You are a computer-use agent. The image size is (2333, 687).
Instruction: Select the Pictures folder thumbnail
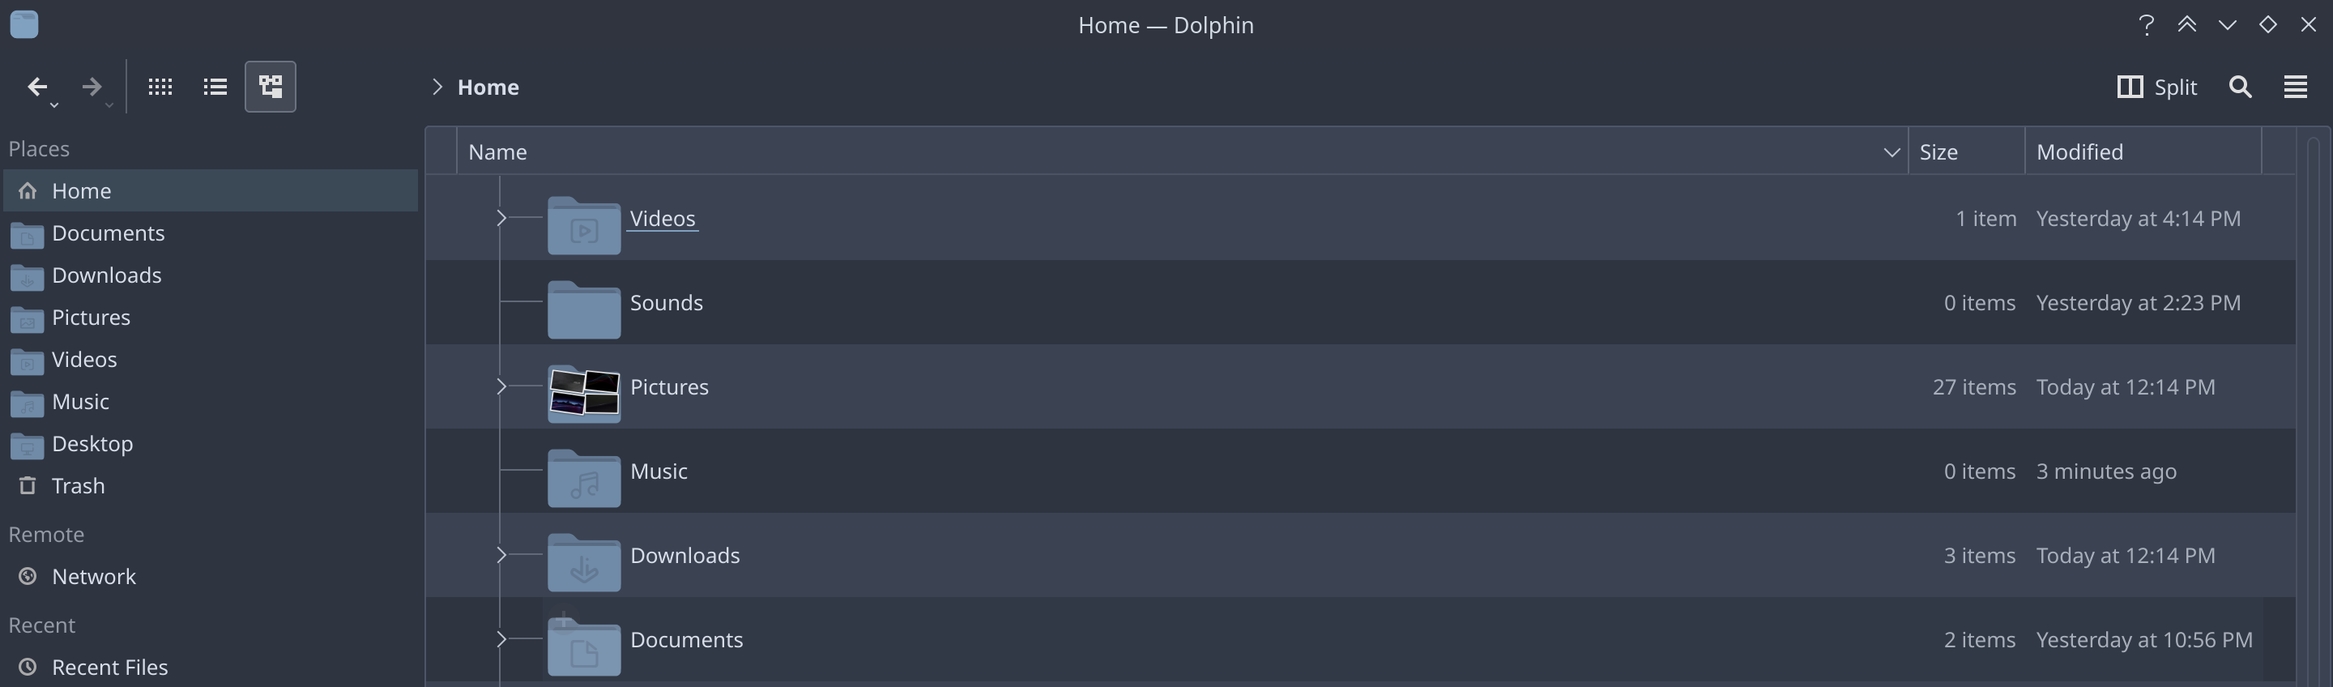pyautogui.click(x=584, y=392)
